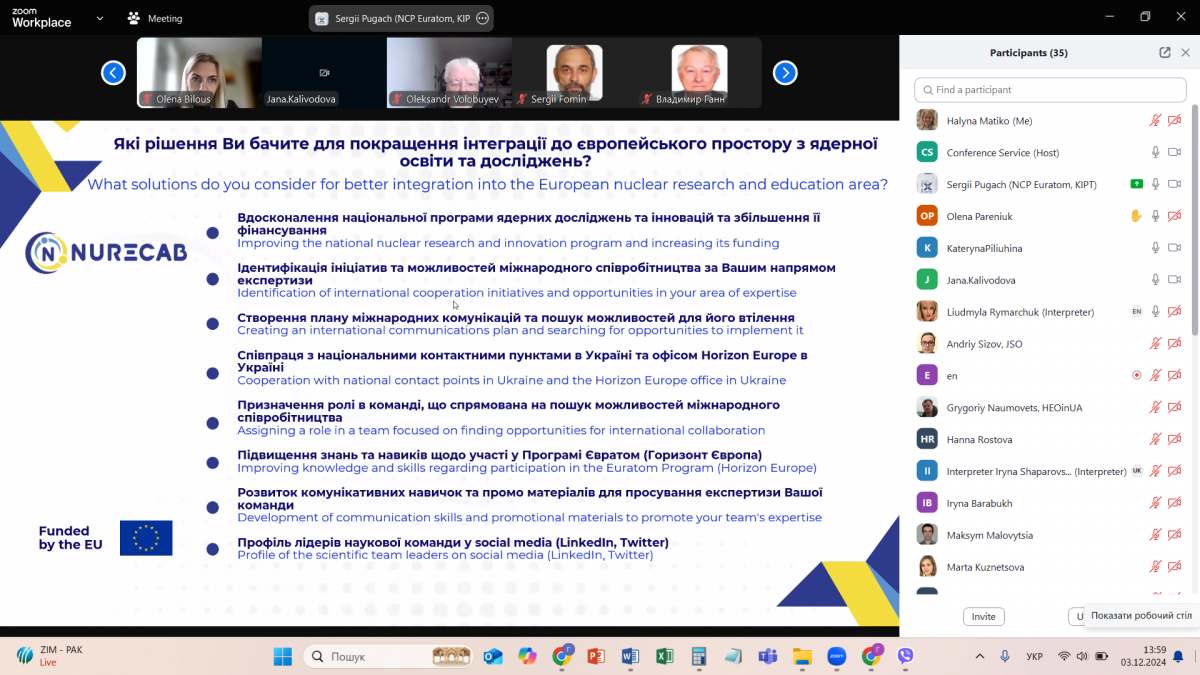Toggle mute status for Hanna Rostova
Screen dimensions: 1200x675
point(1155,439)
